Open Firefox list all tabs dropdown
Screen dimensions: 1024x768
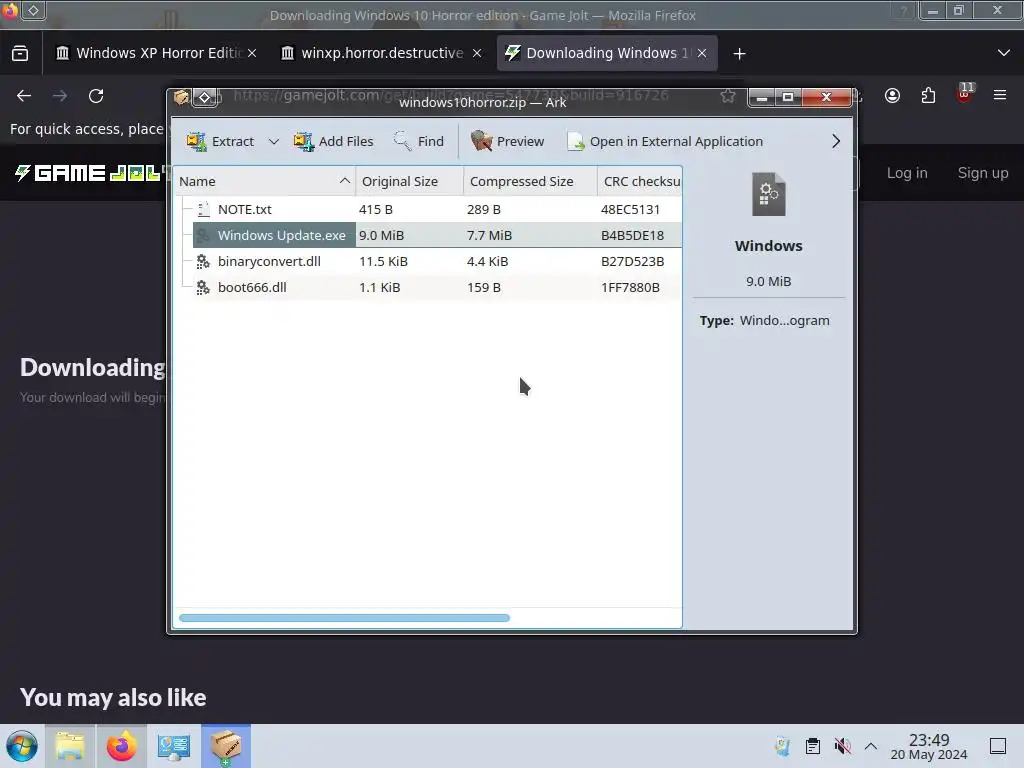[1004, 53]
